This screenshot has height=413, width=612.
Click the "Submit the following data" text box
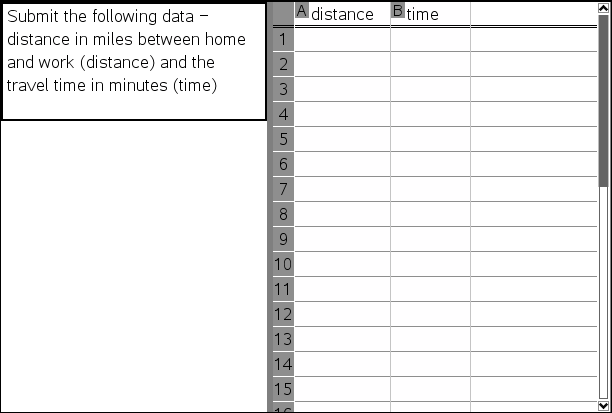coord(133,61)
